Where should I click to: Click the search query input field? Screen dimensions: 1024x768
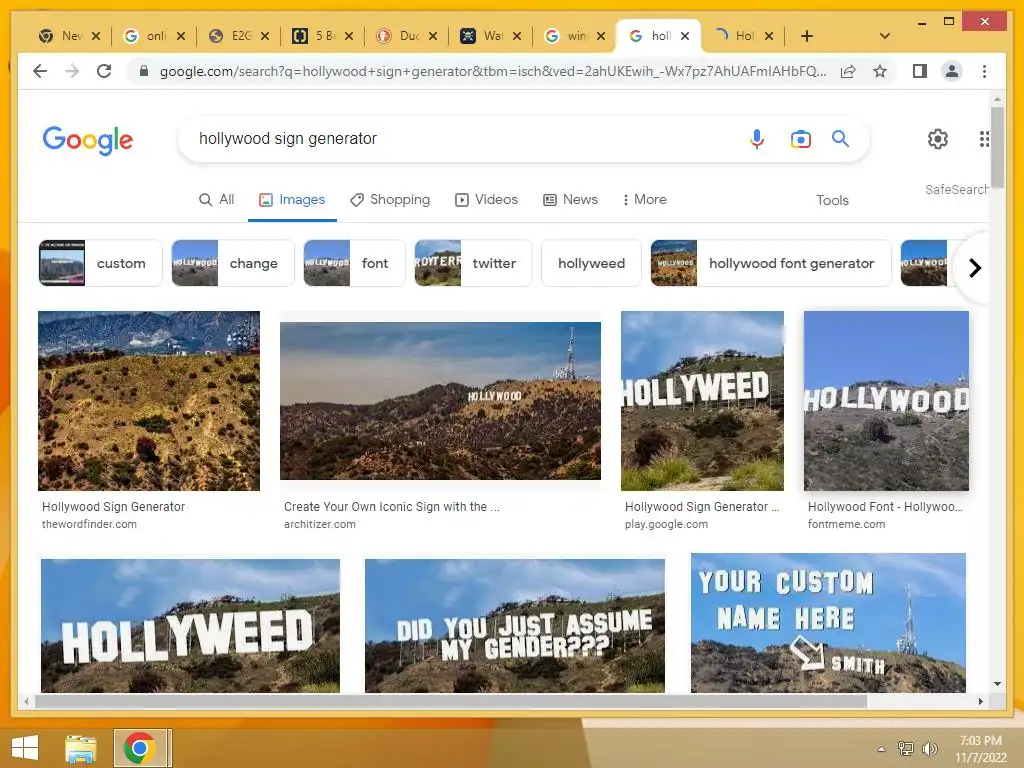coord(457,138)
